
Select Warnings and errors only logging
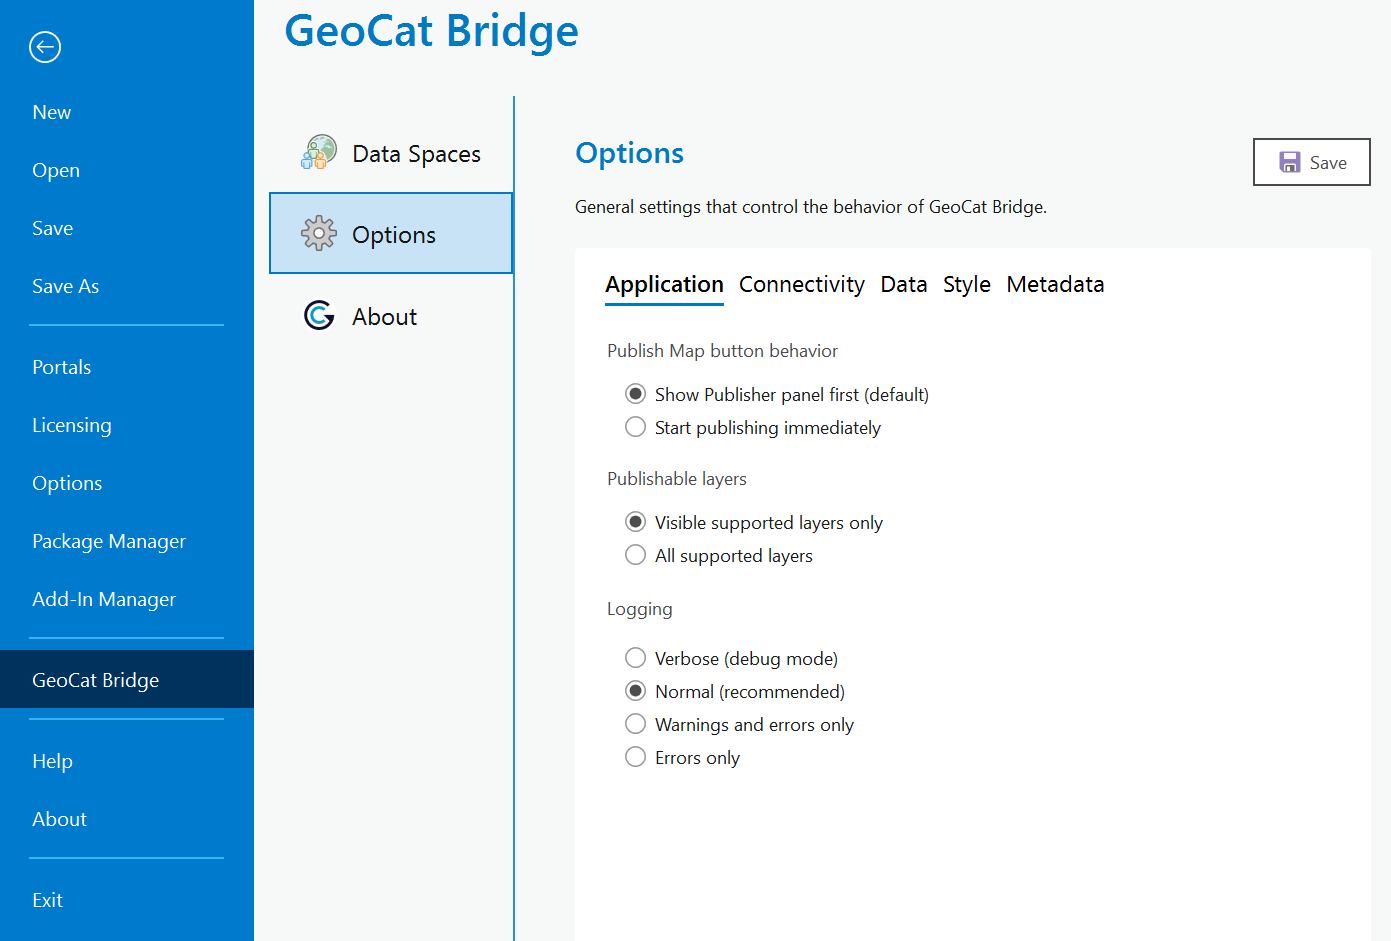635,724
